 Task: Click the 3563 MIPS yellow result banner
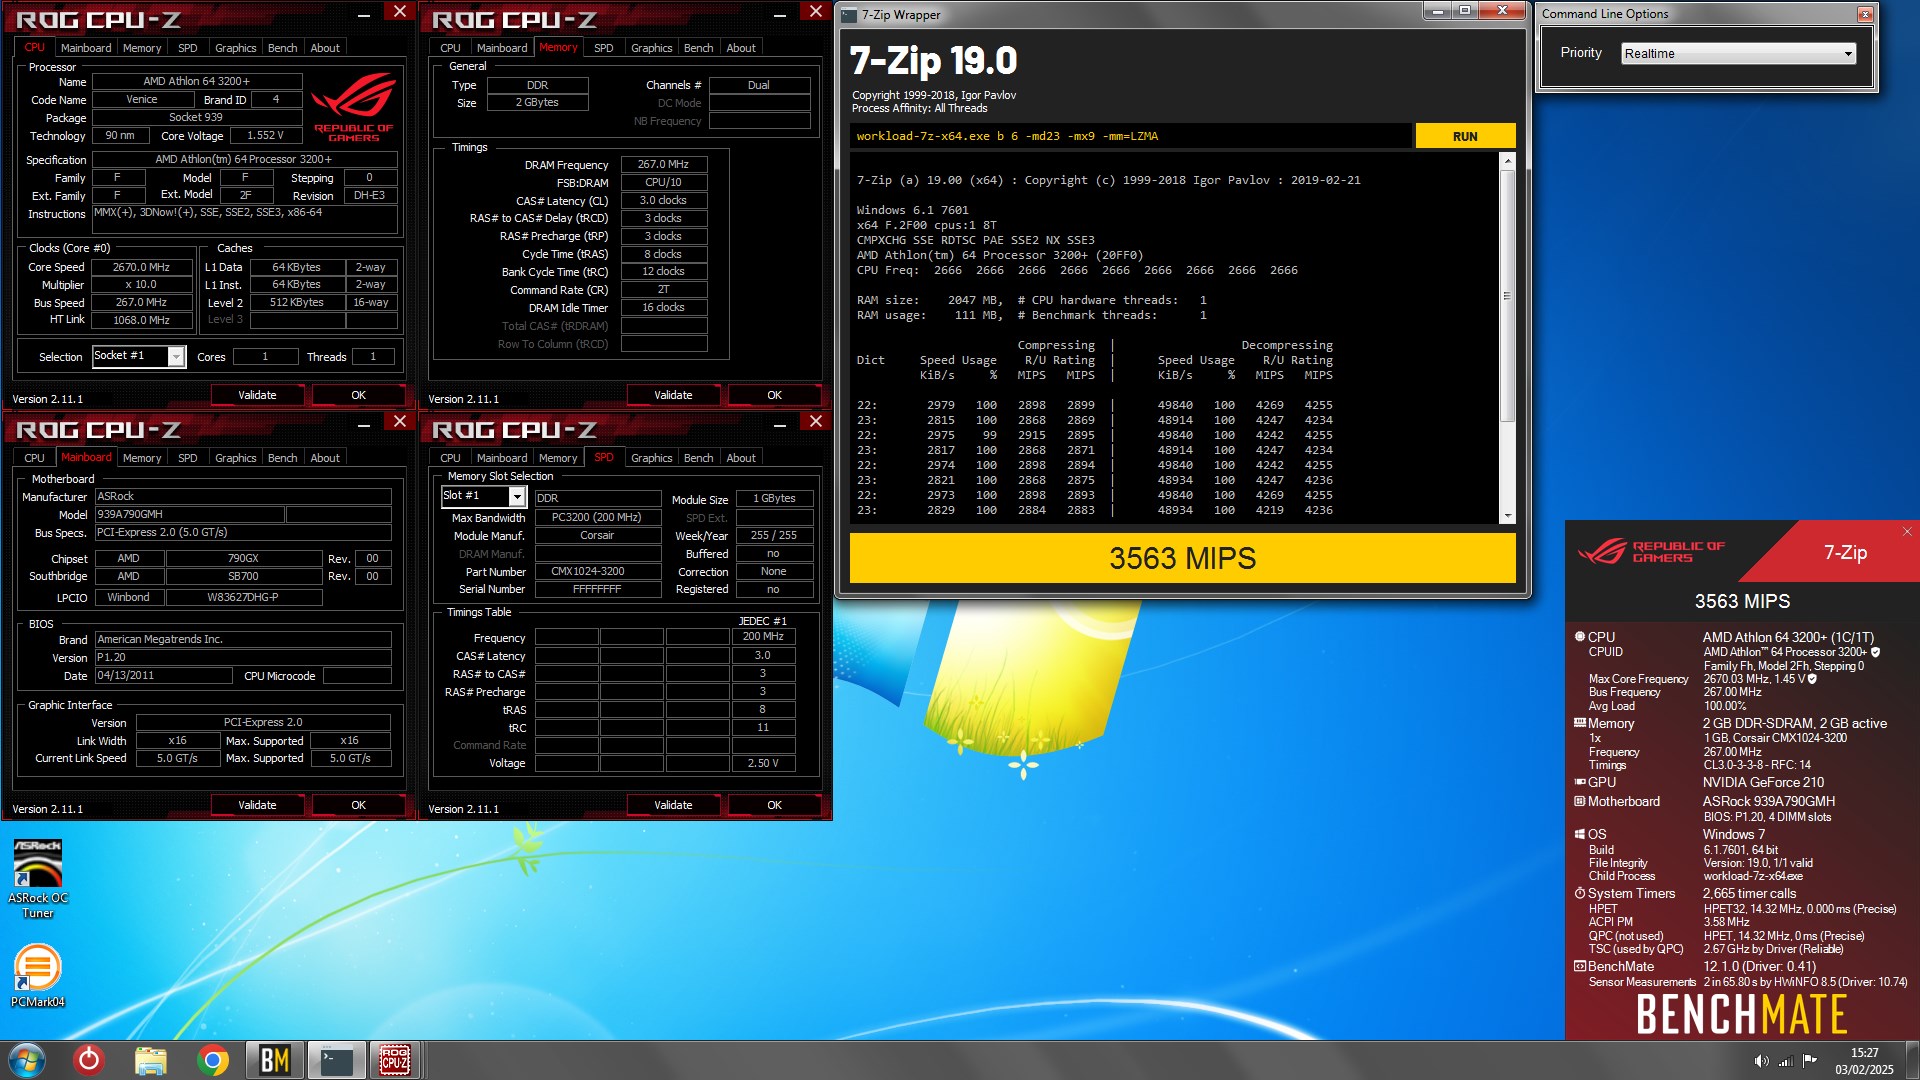pyautogui.click(x=1182, y=558)
